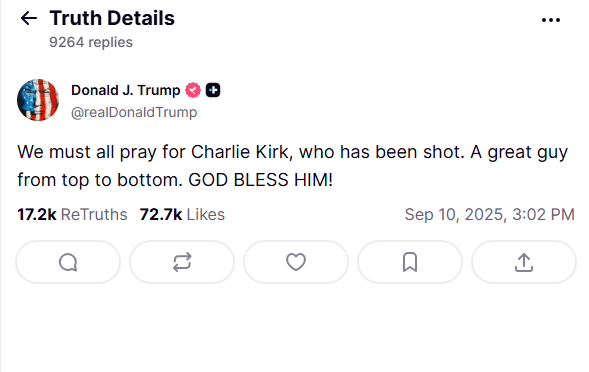589x372 pixels.
Task: Click the empty area below action buttons
Action: [x=294, y=327]
